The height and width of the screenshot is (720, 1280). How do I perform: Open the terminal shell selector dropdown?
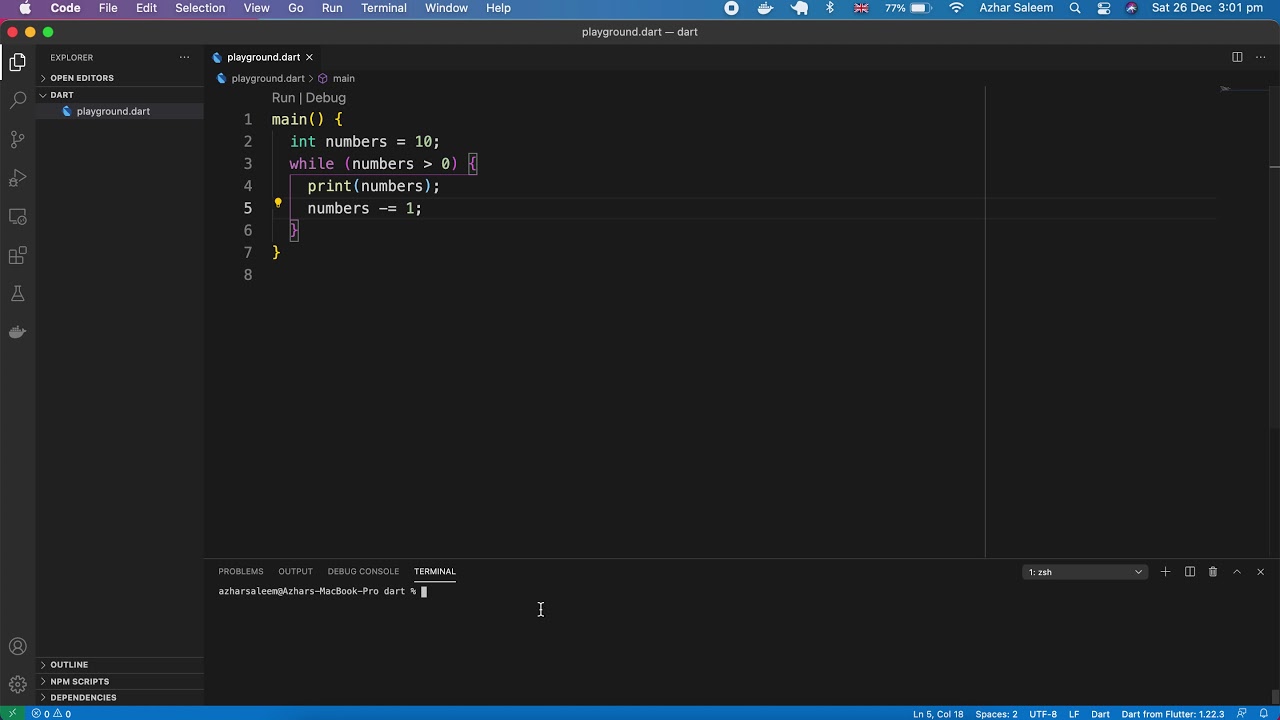[1085, 572]
